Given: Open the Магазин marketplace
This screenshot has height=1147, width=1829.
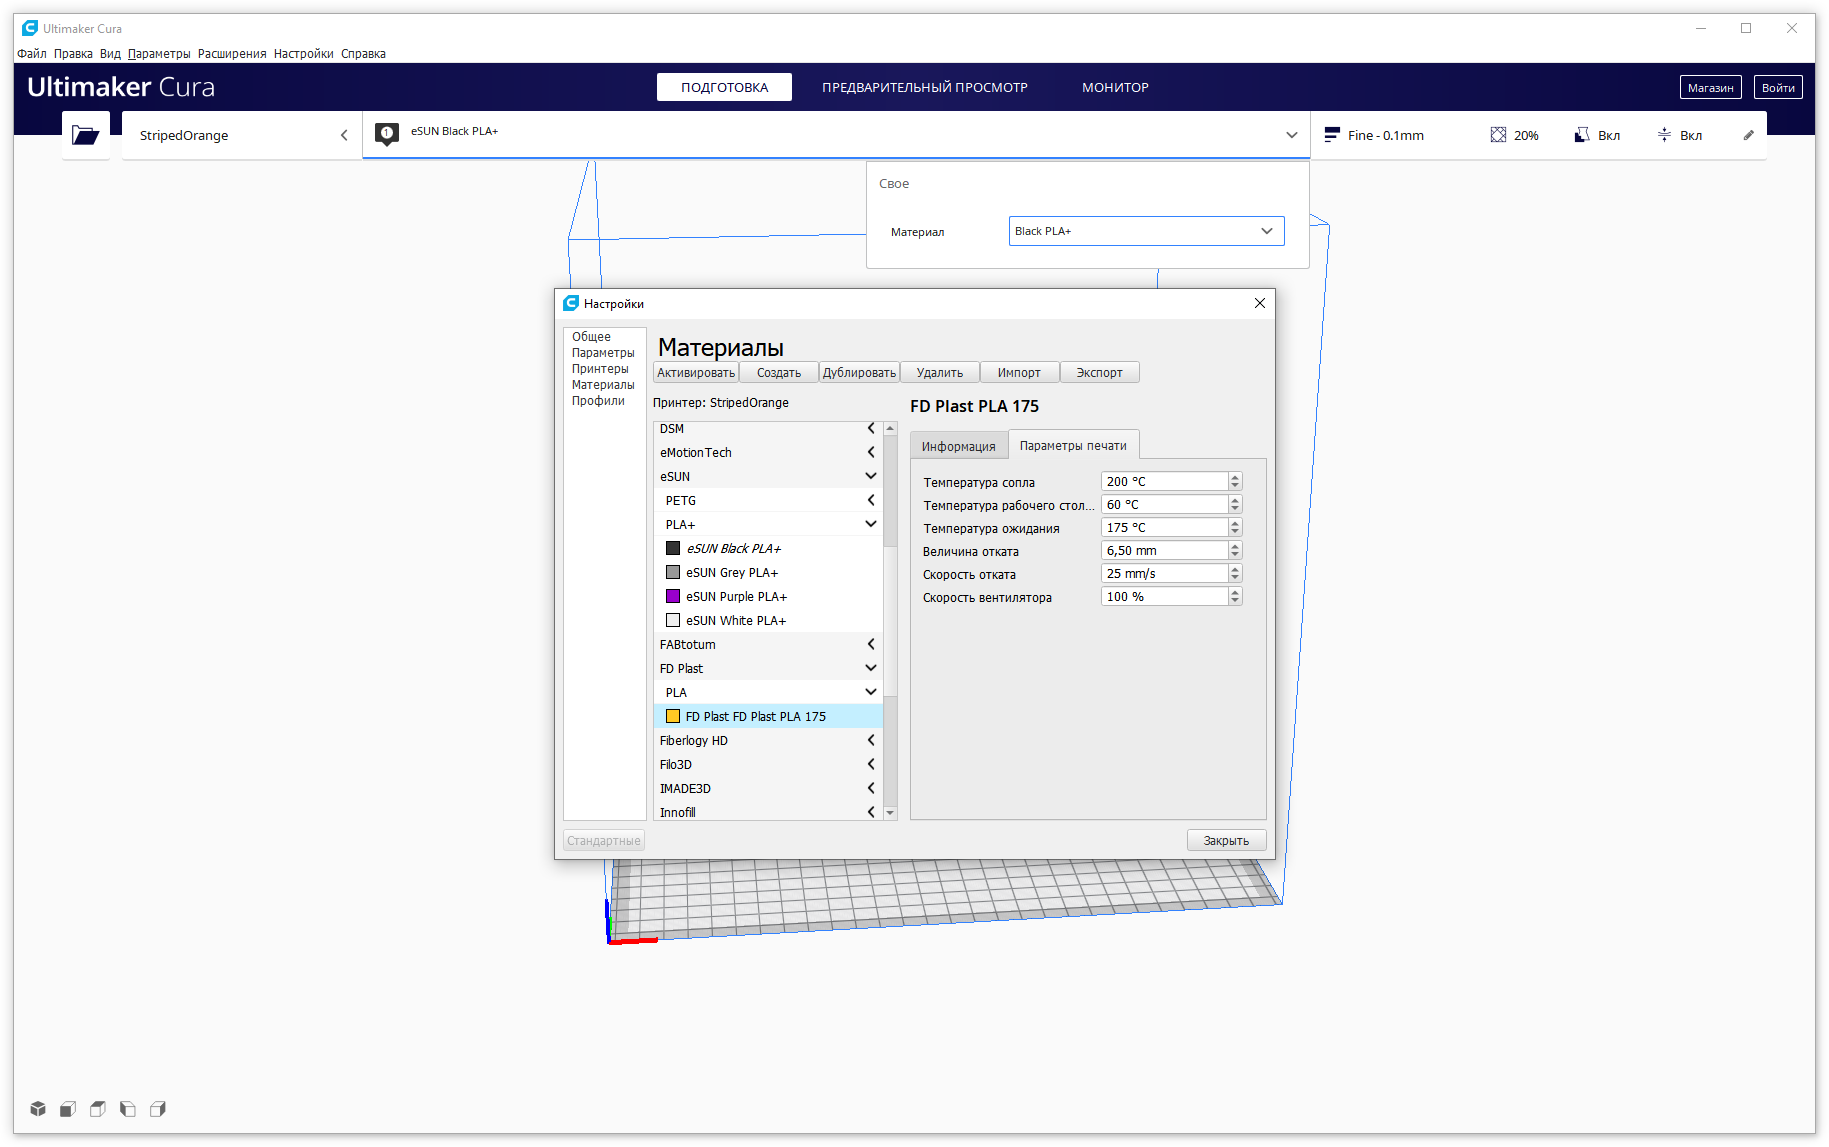Looking at the screenshot, I should (x=1710, y=88).
